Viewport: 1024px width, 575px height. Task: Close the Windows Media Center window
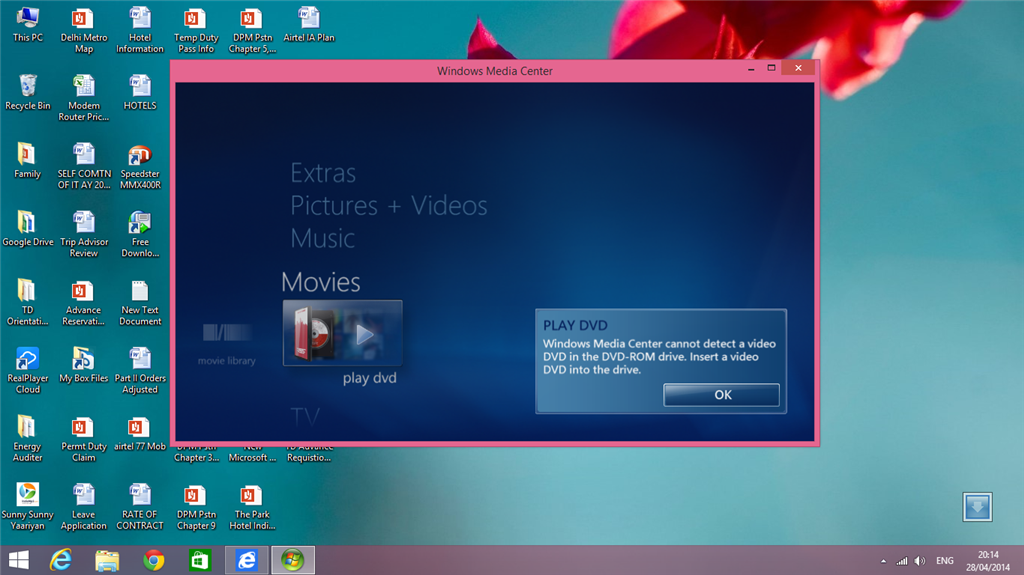pyautogui.click(x=798, y=68)
